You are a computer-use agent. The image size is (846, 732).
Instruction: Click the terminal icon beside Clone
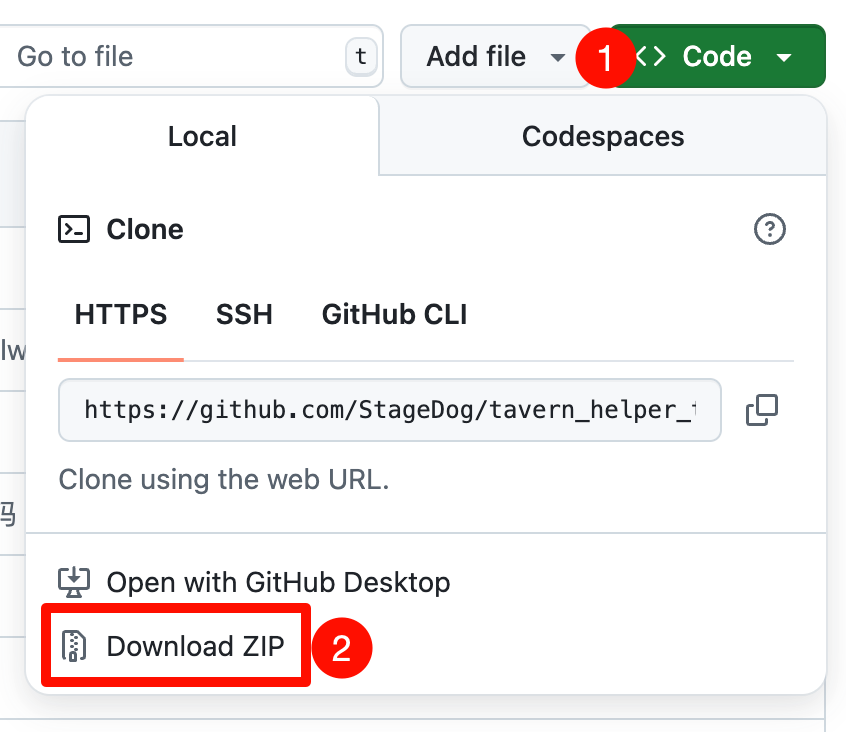click(x=74, y=229)
